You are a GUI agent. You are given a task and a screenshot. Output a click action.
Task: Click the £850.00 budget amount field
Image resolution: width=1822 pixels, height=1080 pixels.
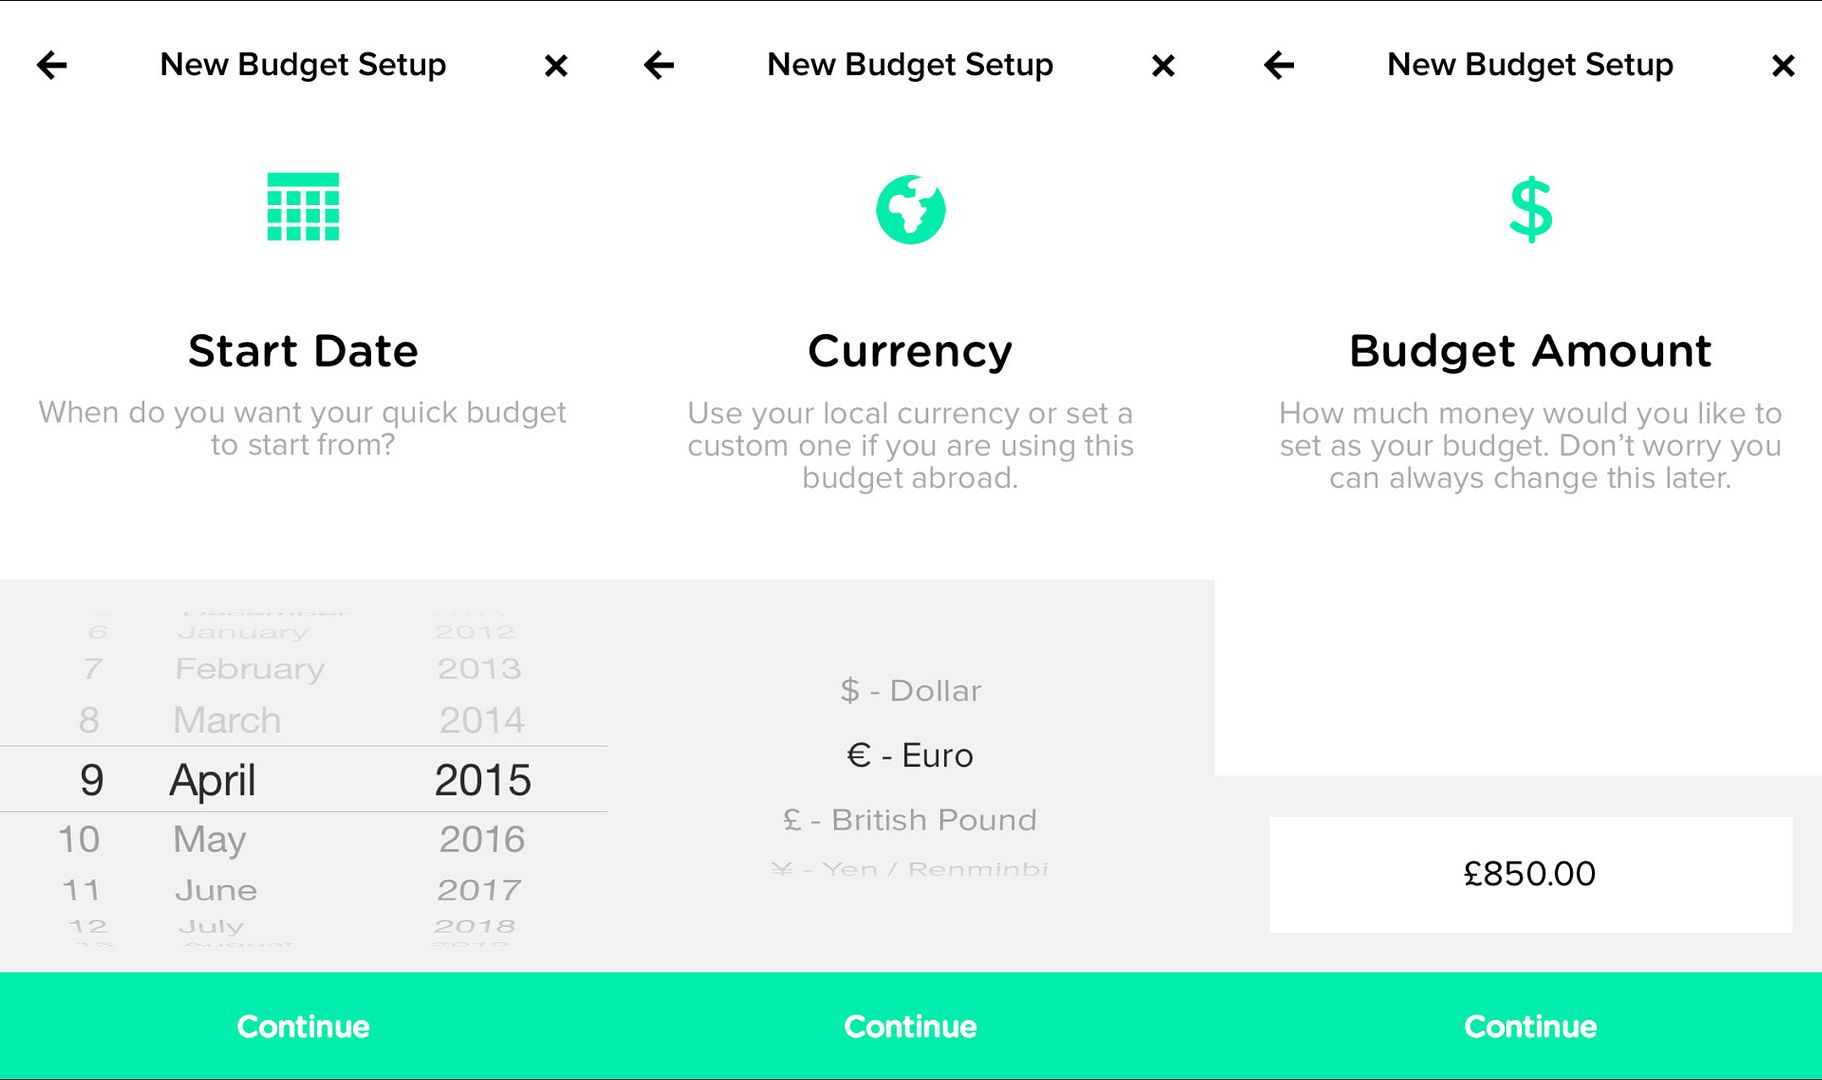(1530, 874)
